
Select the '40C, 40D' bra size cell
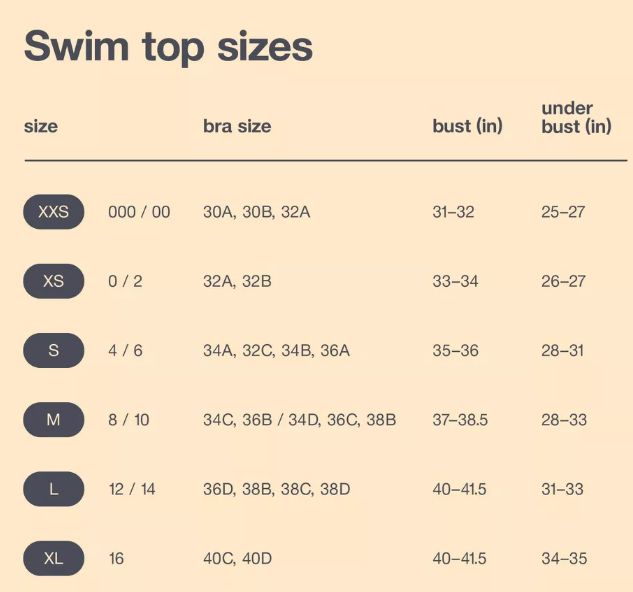click(238, 558)
